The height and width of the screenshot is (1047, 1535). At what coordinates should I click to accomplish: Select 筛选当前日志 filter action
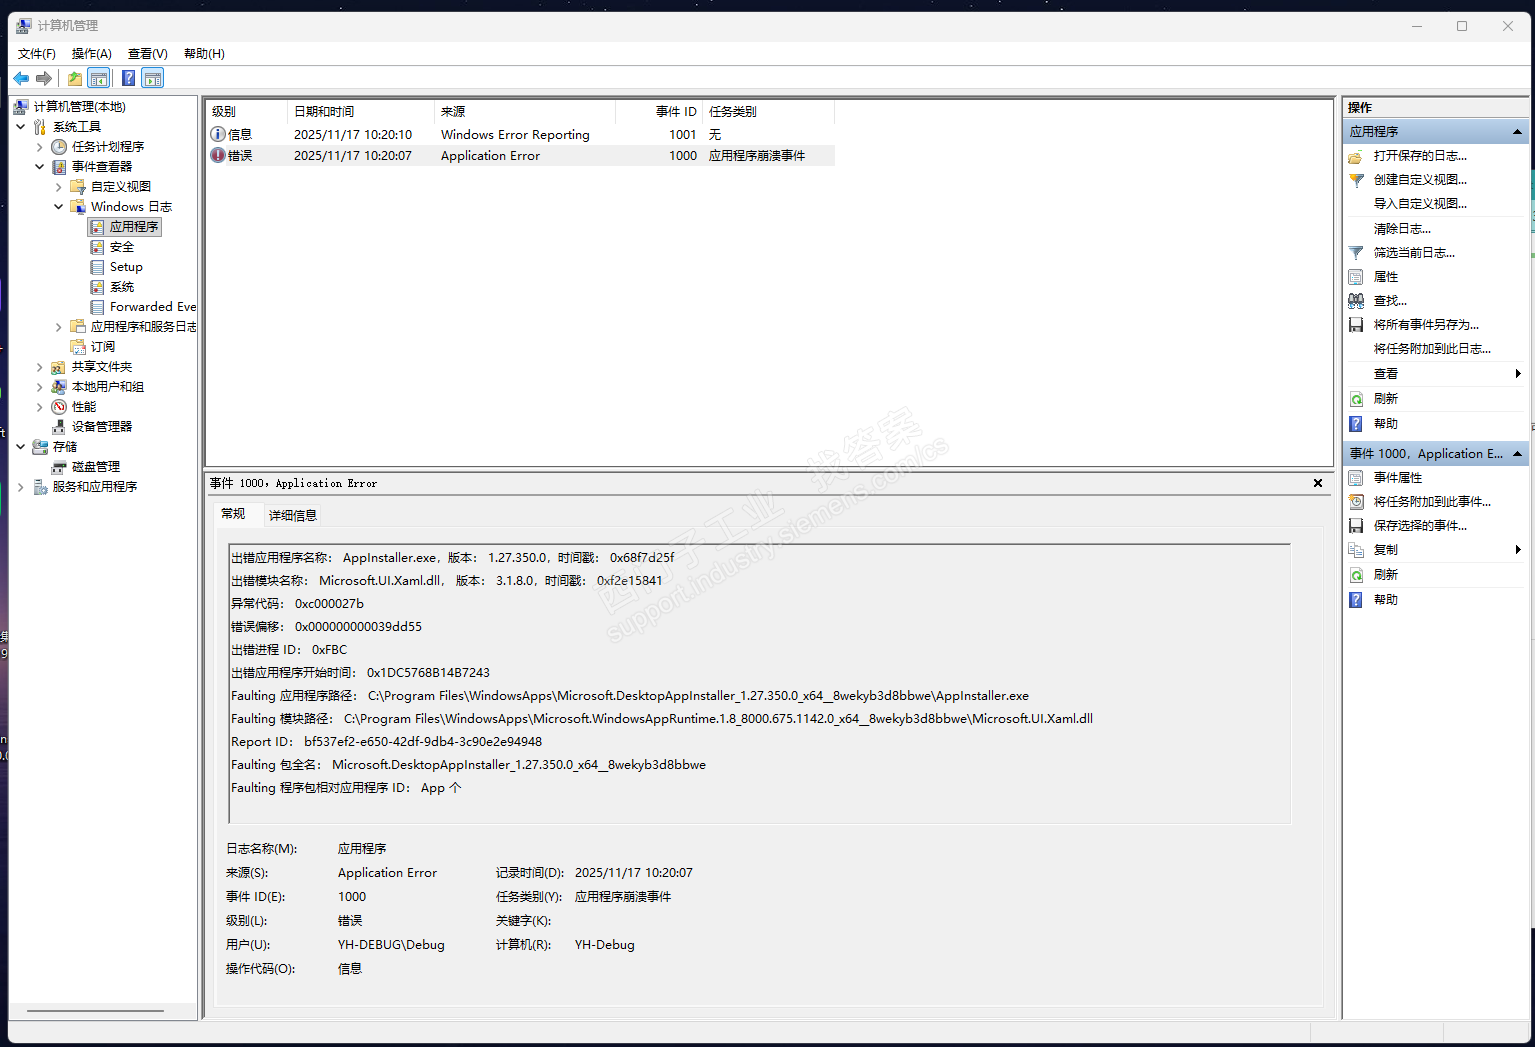click(1414, 253)
